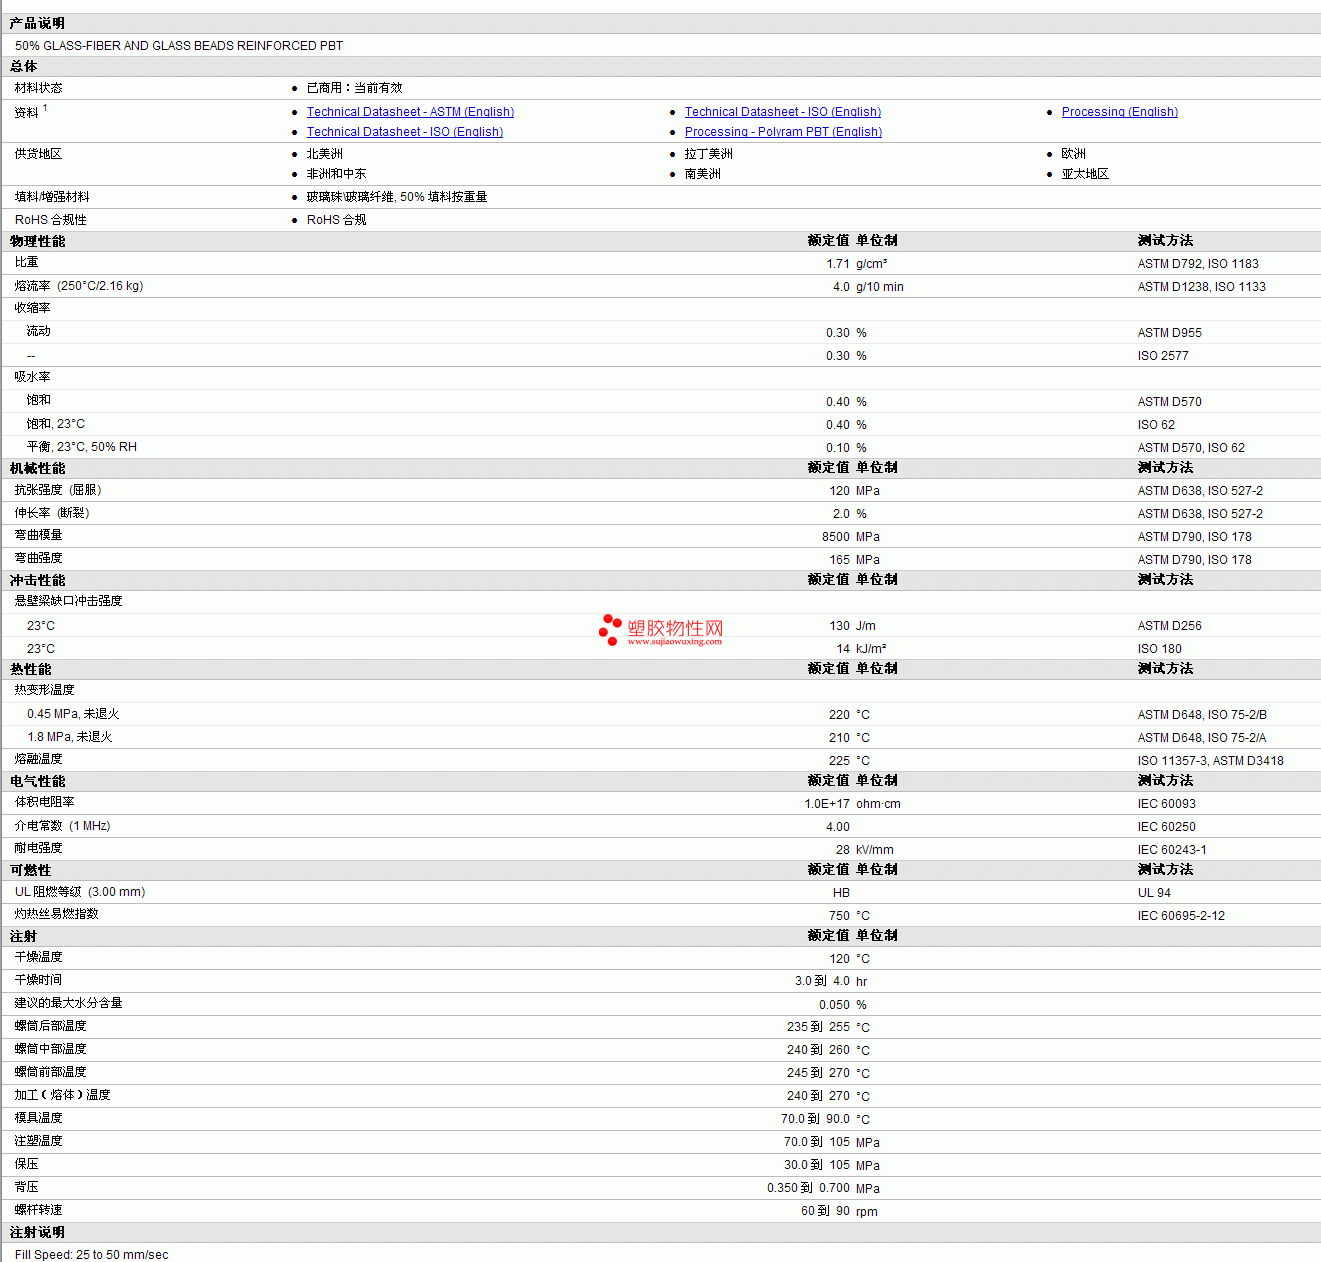Click the 供货地区 row label

point(39,154)
